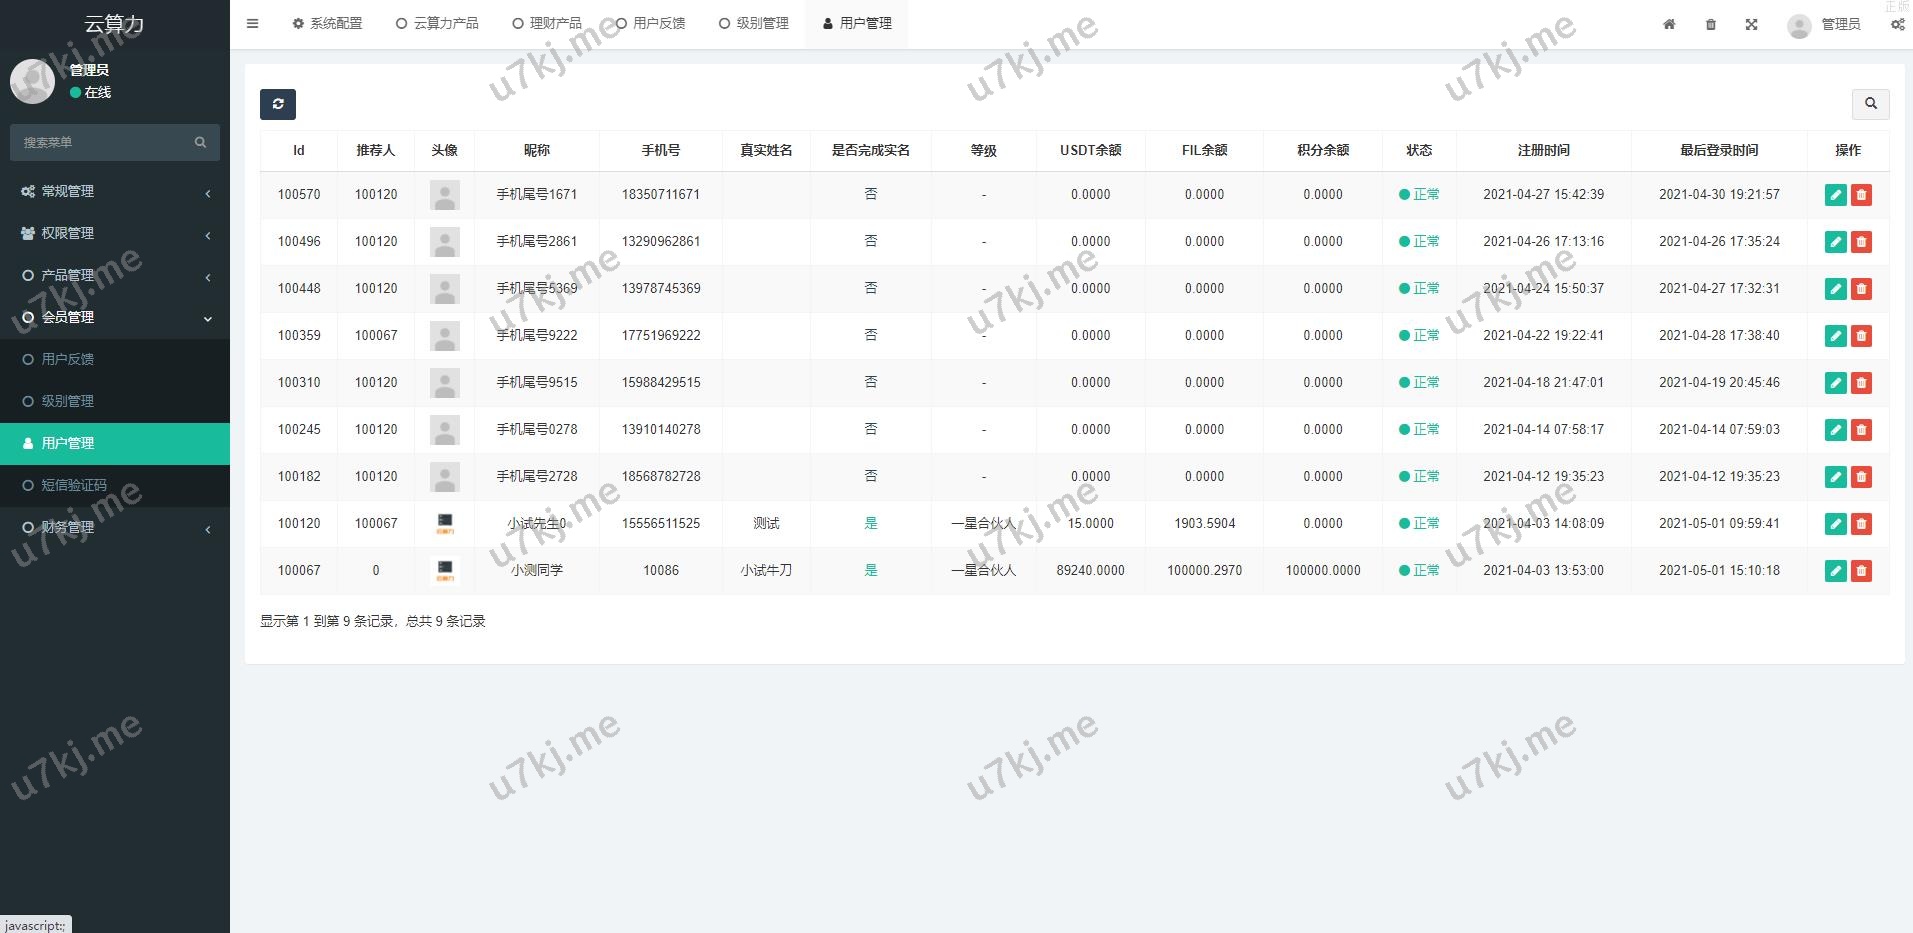Image resolution: width=1913 pixels, height=933 pixels.
Task: Click the sidebar toggle hamburger icon
Action: coord(252,24)
